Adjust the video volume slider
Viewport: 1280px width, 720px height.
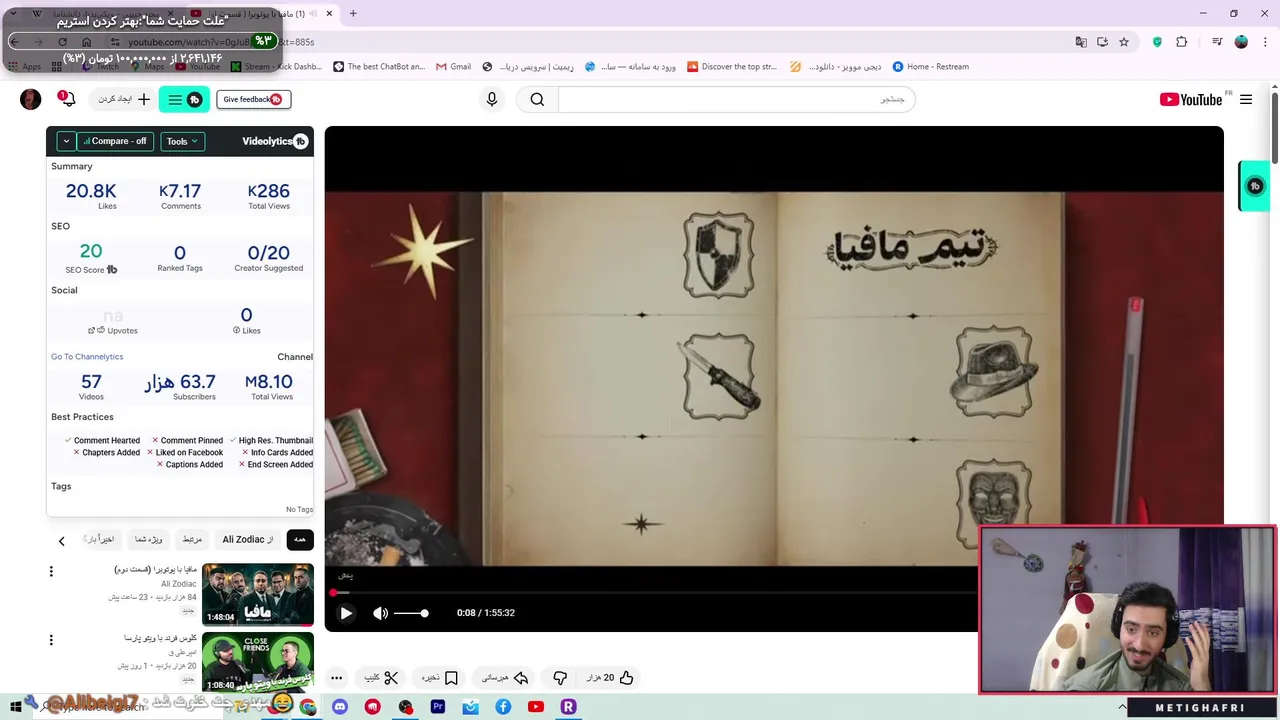[x=411, y=613]
